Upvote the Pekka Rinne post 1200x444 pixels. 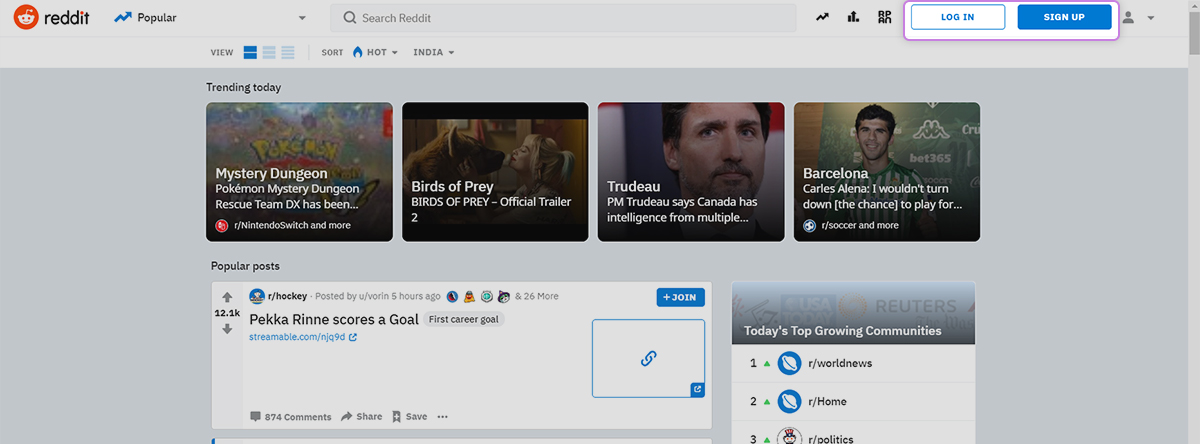tap(227, 297)
